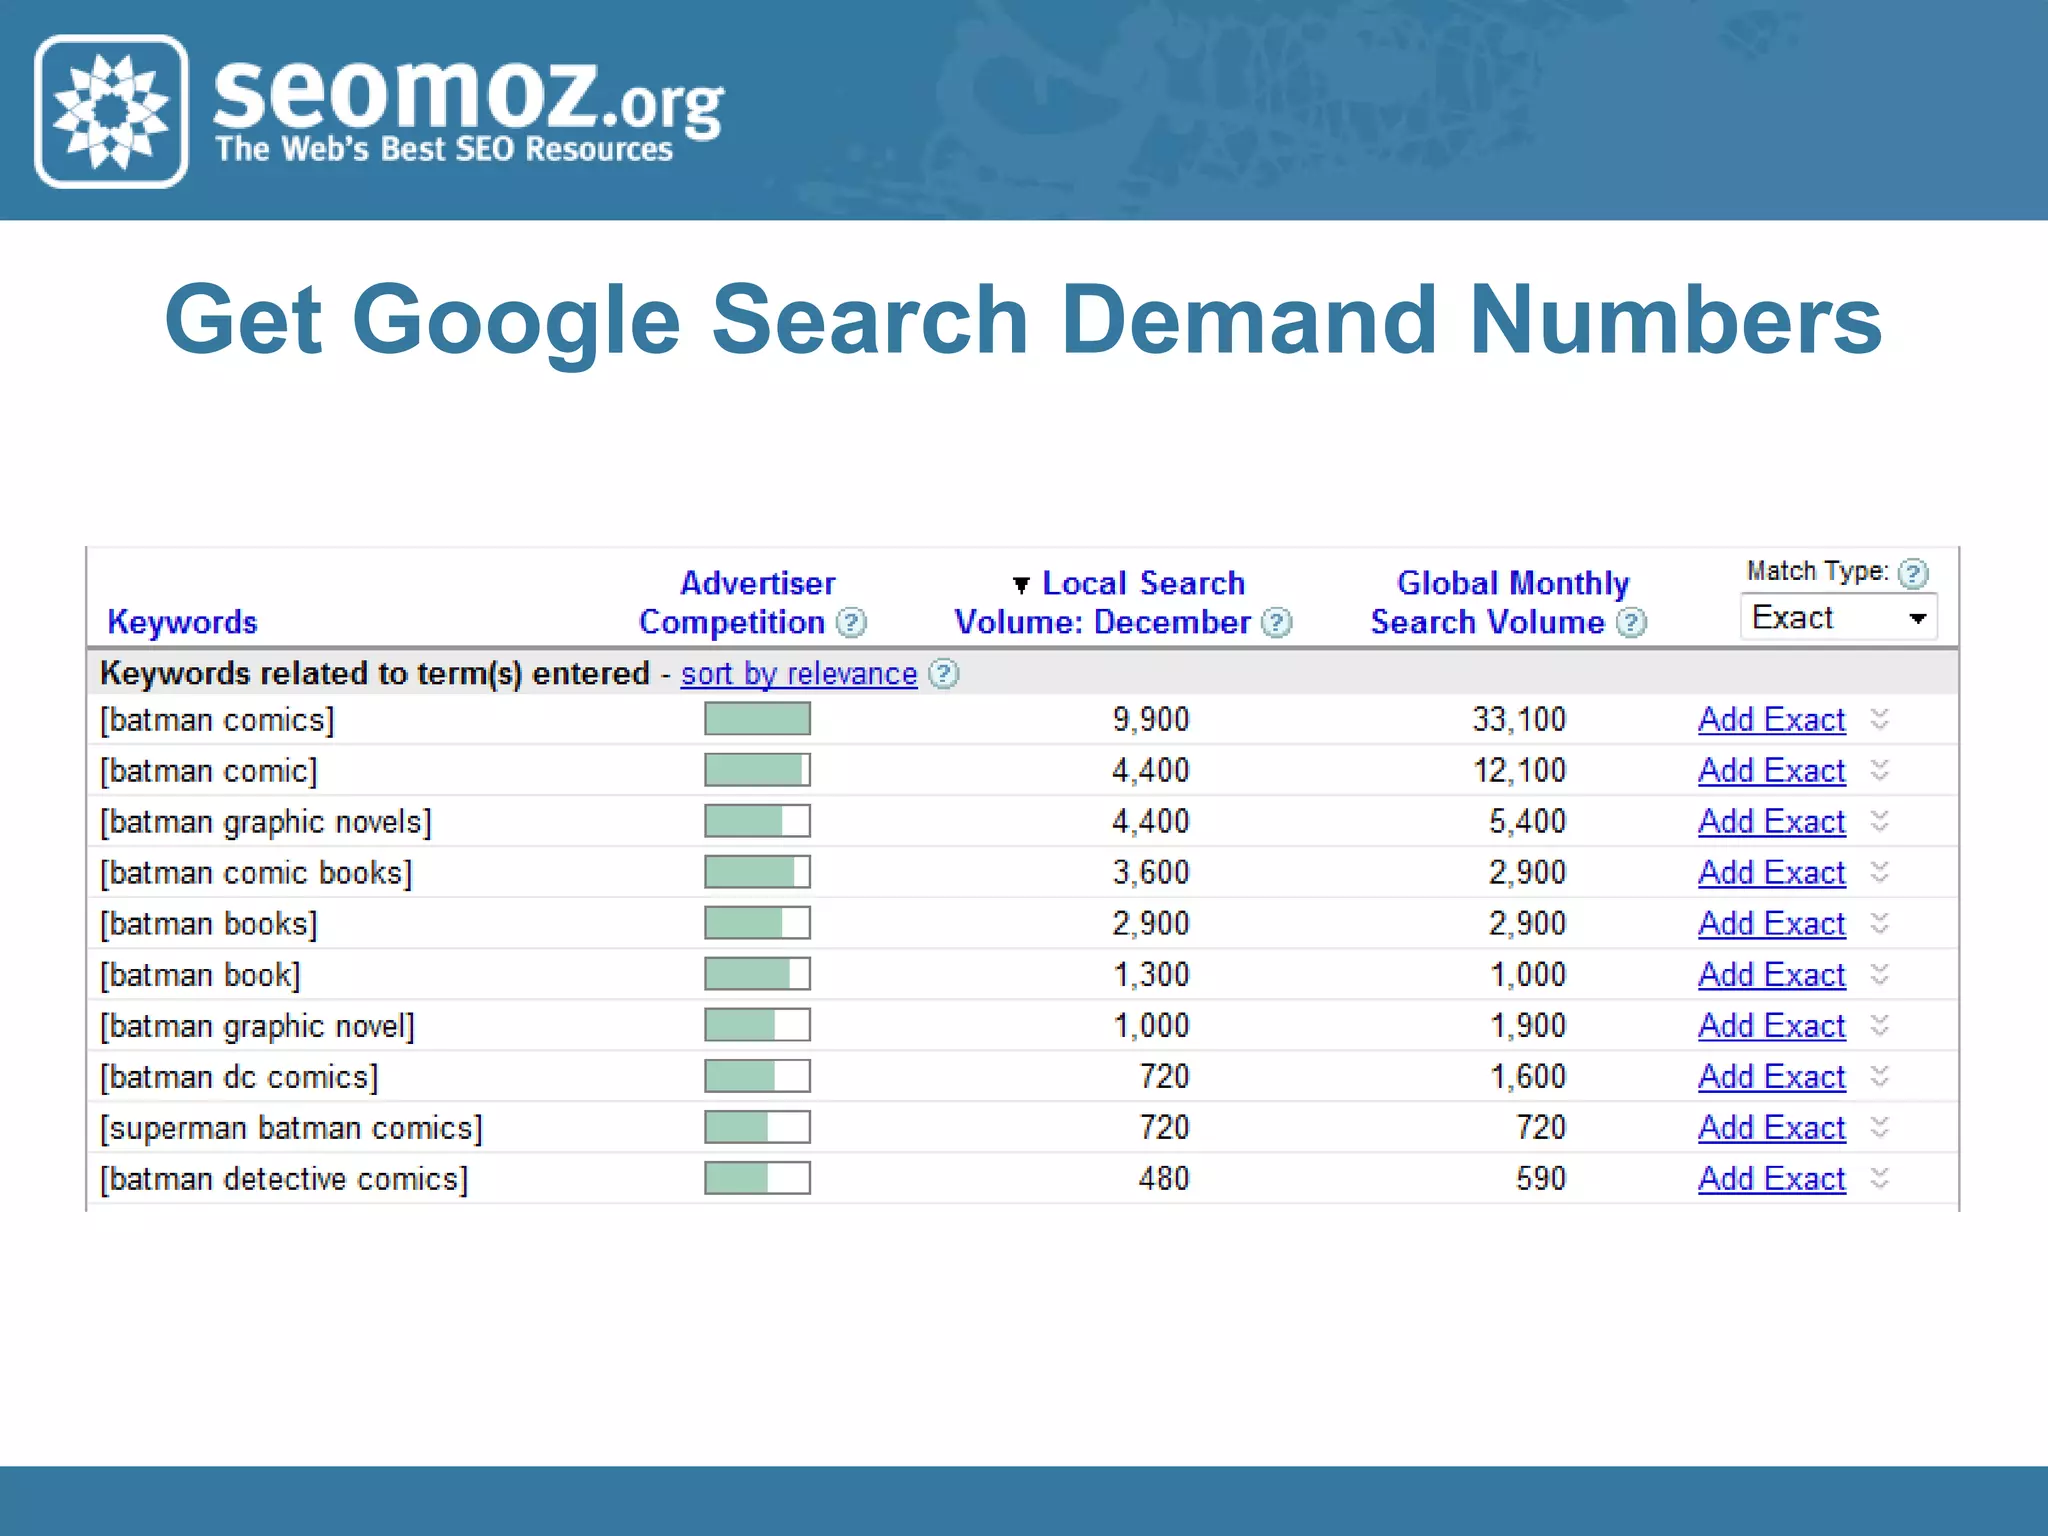2048x1536 pixels.
Task: Select the [batman graphic novel] keyword
Action: (257, 1026)
